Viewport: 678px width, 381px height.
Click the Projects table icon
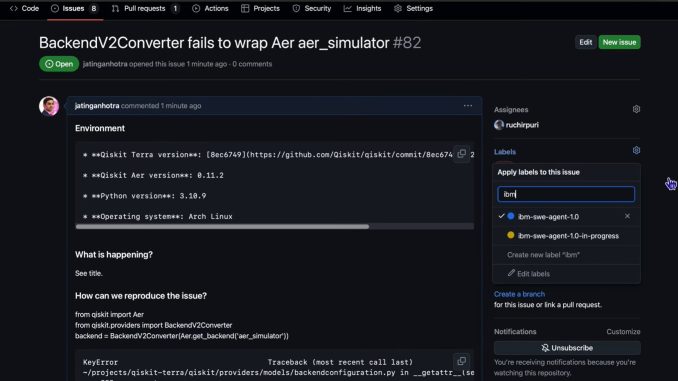click(x=245, y=8)
